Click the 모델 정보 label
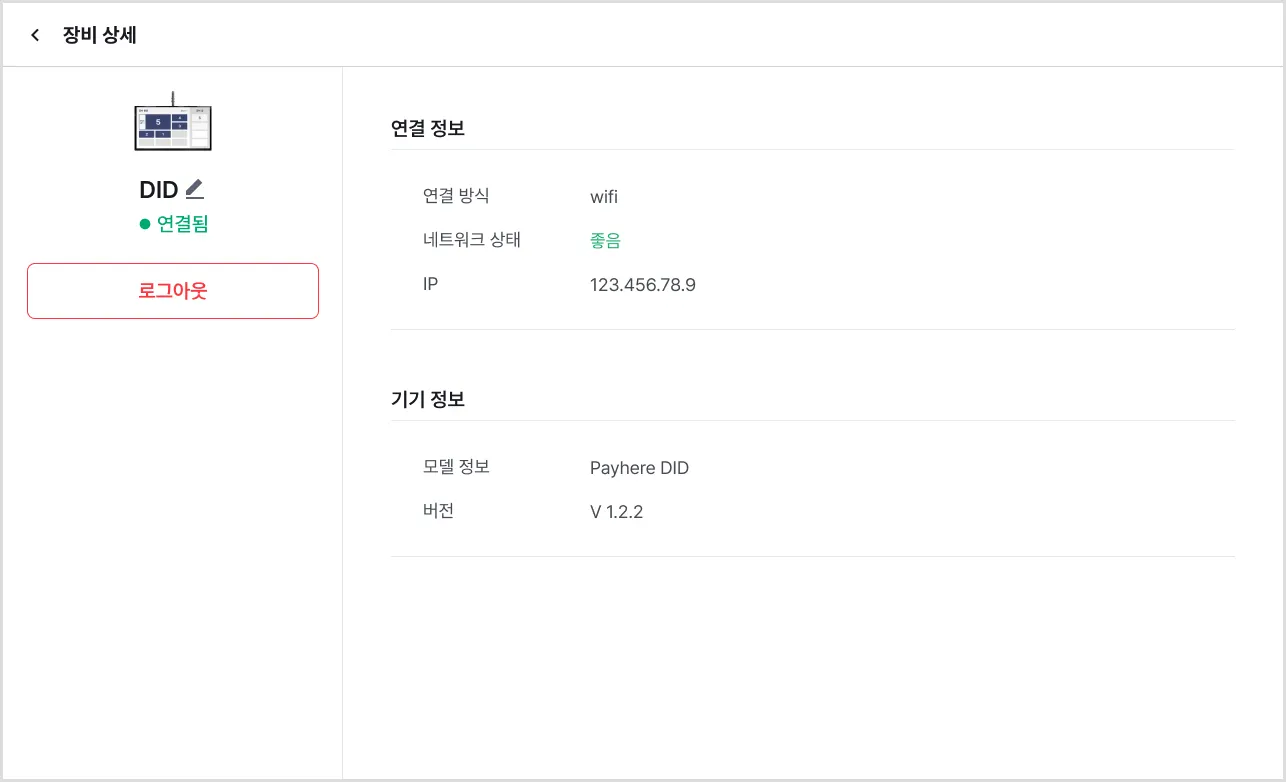 point(456,467)
